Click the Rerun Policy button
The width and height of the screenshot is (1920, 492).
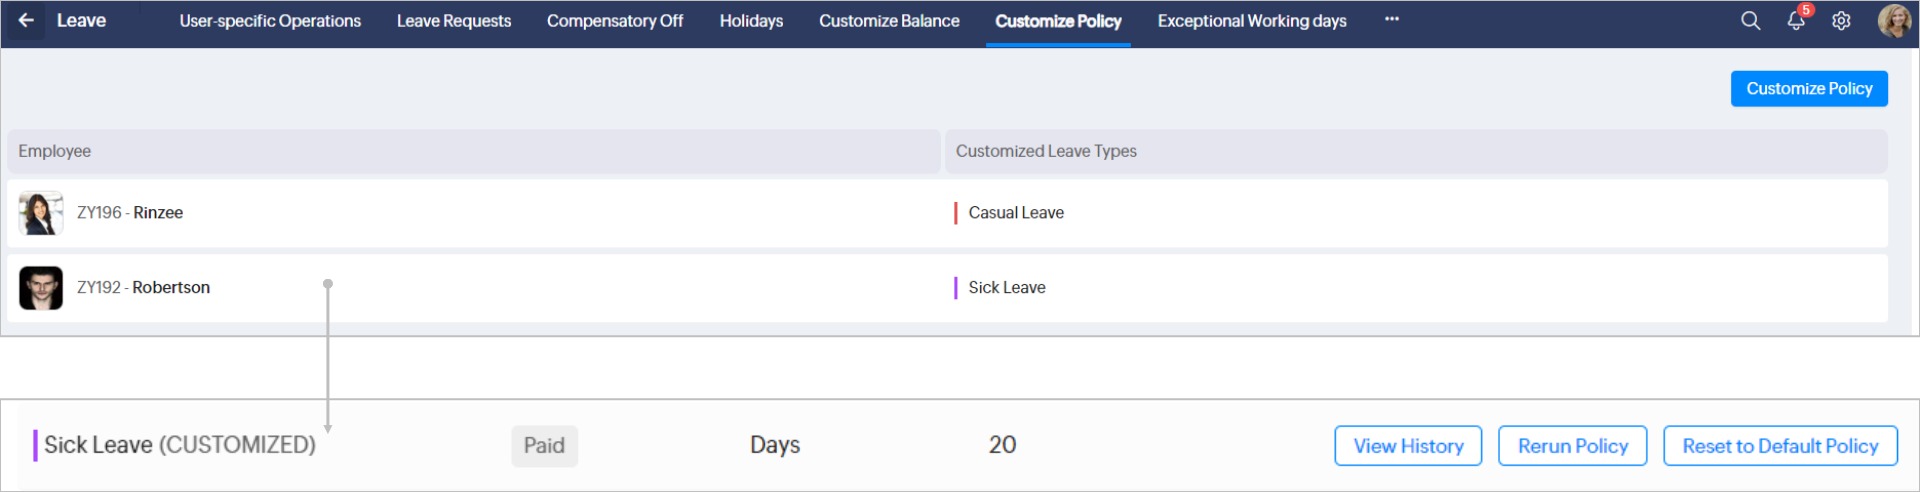click(1573, 446)
